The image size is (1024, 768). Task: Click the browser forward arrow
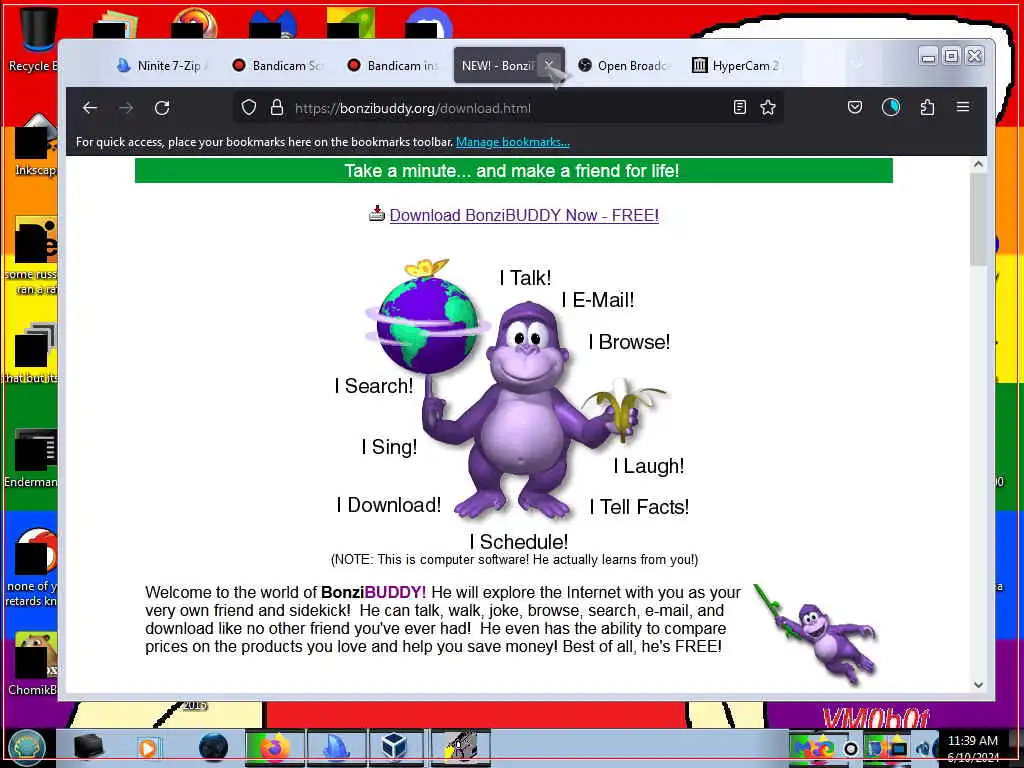(x=126, y=108)
